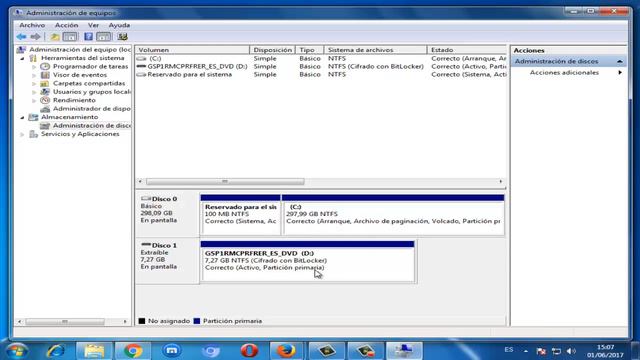The height and width of the screenshot is (360, 640).
Task: Select Servicios y Aplicaciones node
Action: pyautogui.click(x=80, y=134)
